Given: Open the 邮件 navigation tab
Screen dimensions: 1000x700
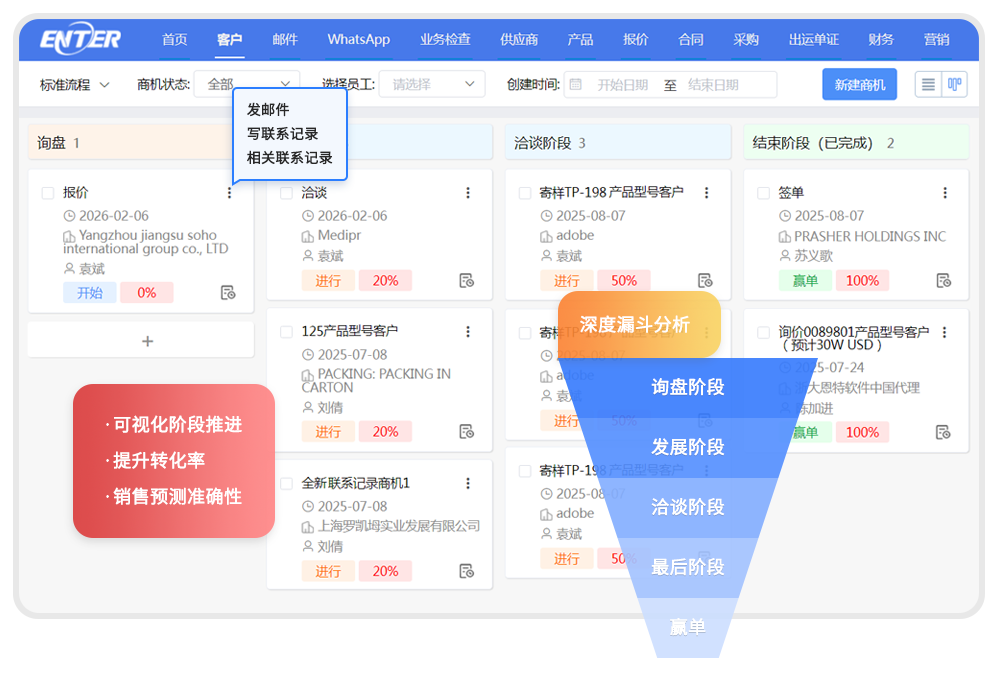Looking at the screenshot, I should (x=285, y=40).
